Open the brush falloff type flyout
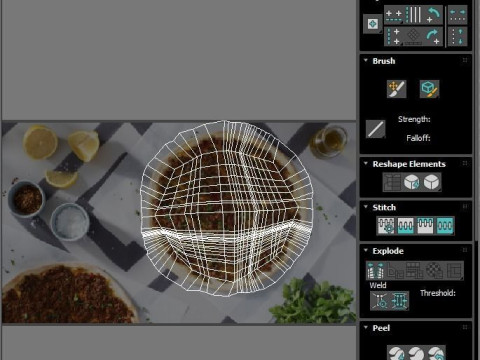 pyautogui.click(x=376, y=129)
